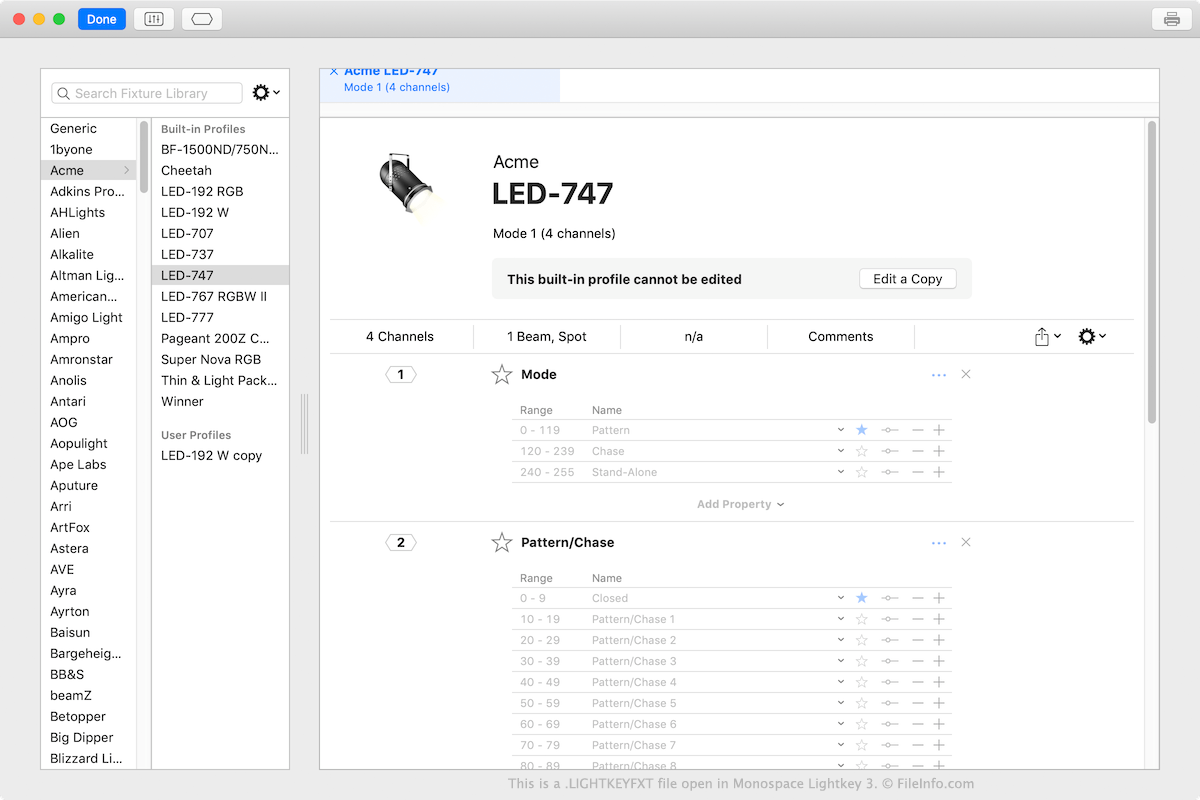Click plus icon in Closed range row
The height and width of the screenshot is (800, 1200).
coord(939,598)
